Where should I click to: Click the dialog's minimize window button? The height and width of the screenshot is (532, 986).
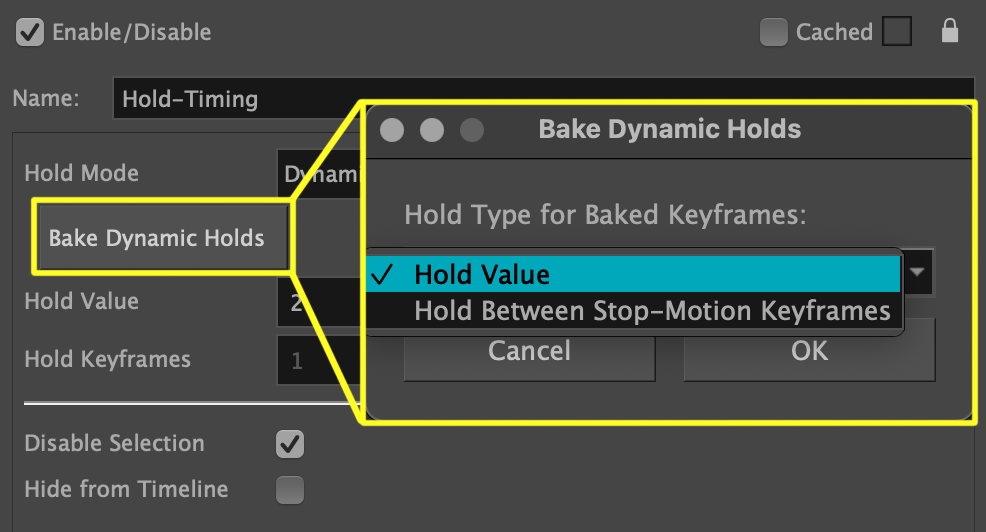click(431, 130)
